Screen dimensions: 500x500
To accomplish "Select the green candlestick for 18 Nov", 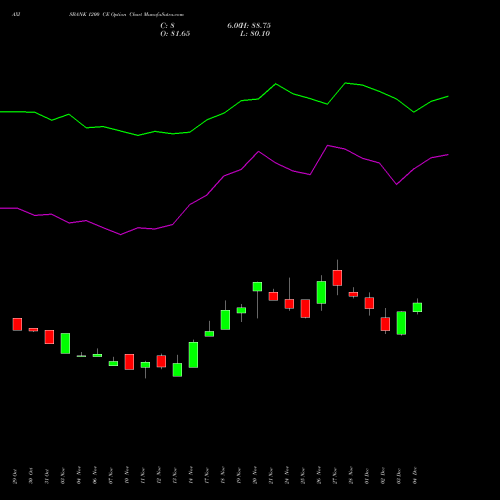I will pyautogui.click(x=225, y=320).
